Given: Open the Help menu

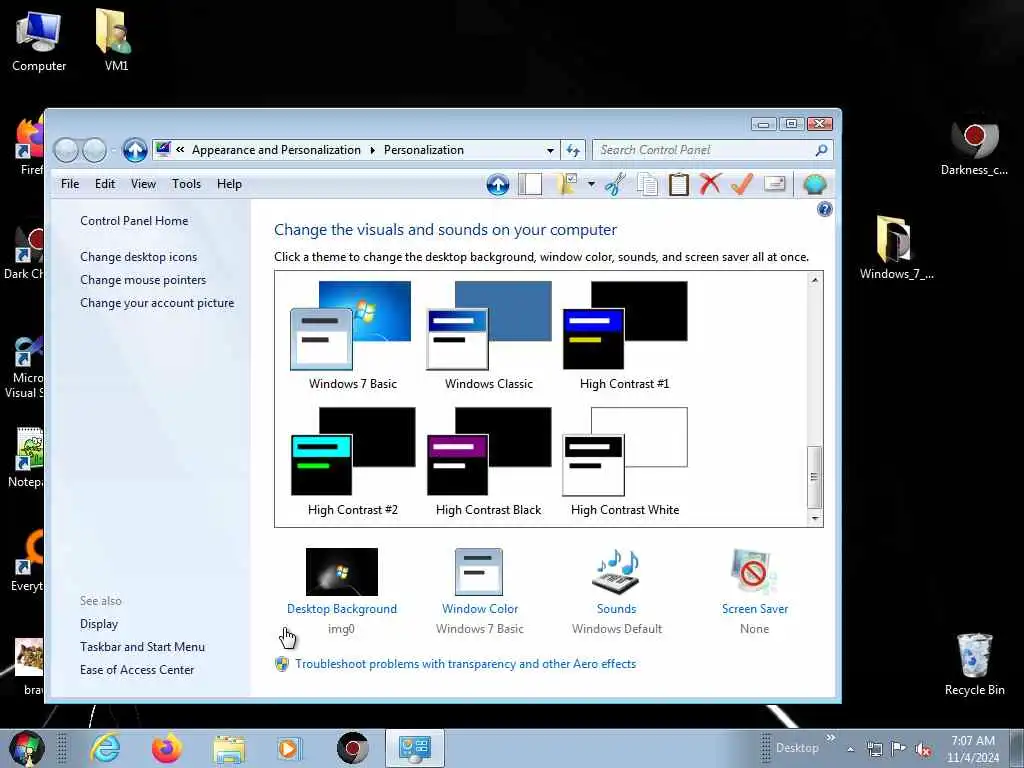Looking at the screenshot, I should 229,184.
